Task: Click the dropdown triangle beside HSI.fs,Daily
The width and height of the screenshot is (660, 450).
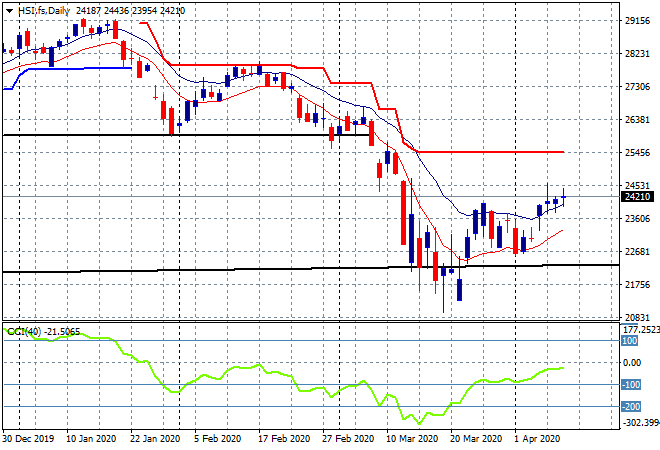Action: 9,11
